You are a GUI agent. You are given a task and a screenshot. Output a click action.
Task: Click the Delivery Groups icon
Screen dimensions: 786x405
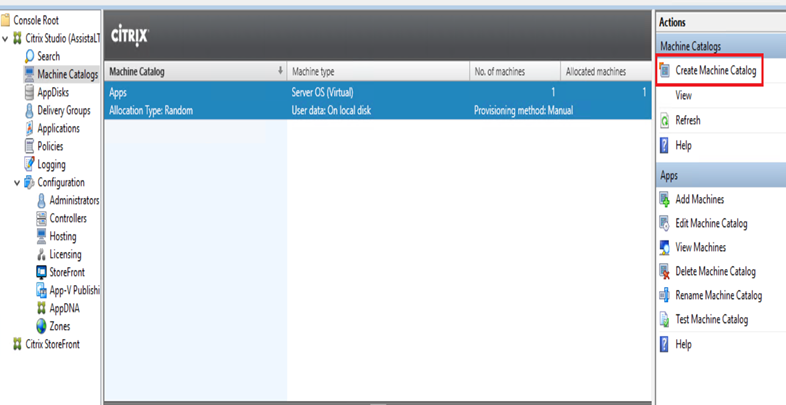point(30,110)
